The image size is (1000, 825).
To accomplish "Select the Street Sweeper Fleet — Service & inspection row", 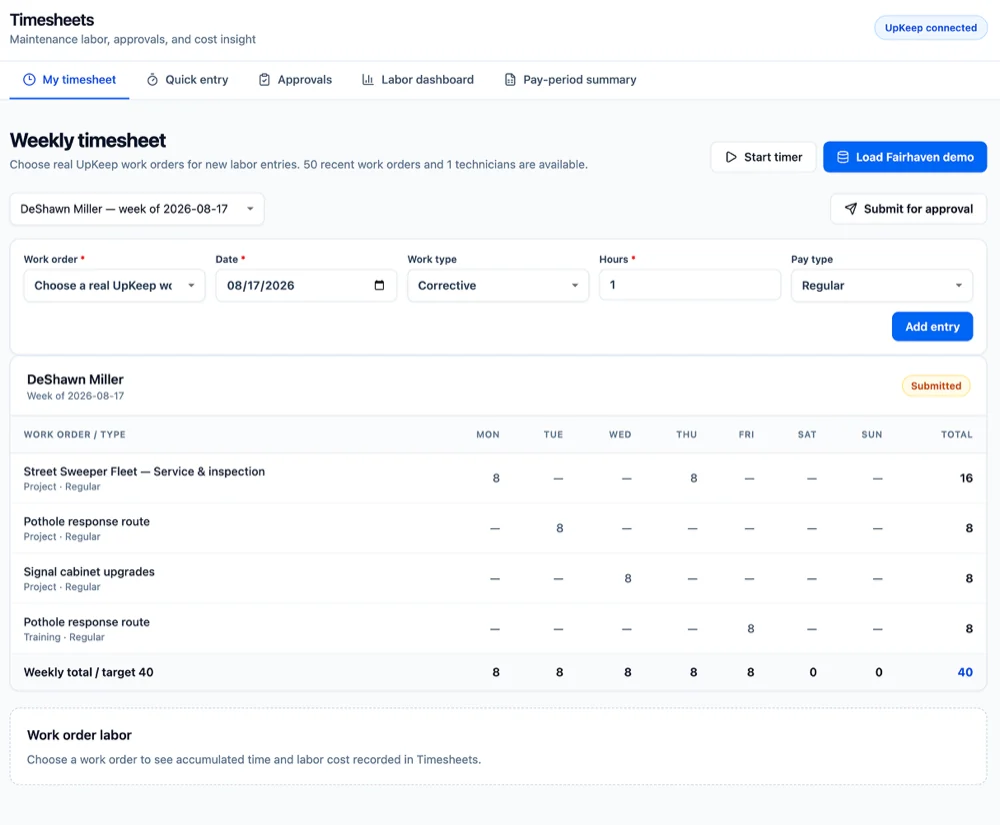I will click(498, 478).
